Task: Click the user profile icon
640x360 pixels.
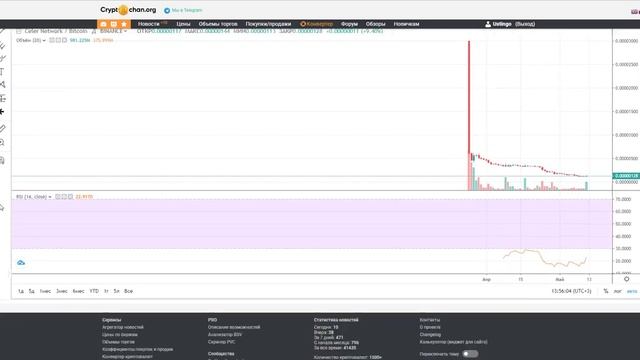Action: pyautogui.click(x=488, y=24)
